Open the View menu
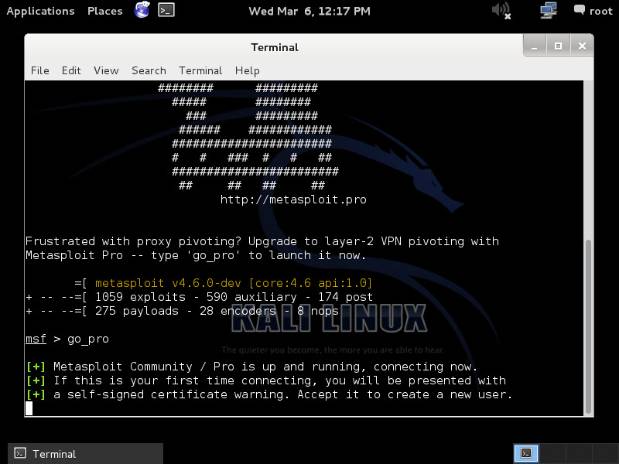Viewport: 619px width, 464px height. [x=106, y=71]
